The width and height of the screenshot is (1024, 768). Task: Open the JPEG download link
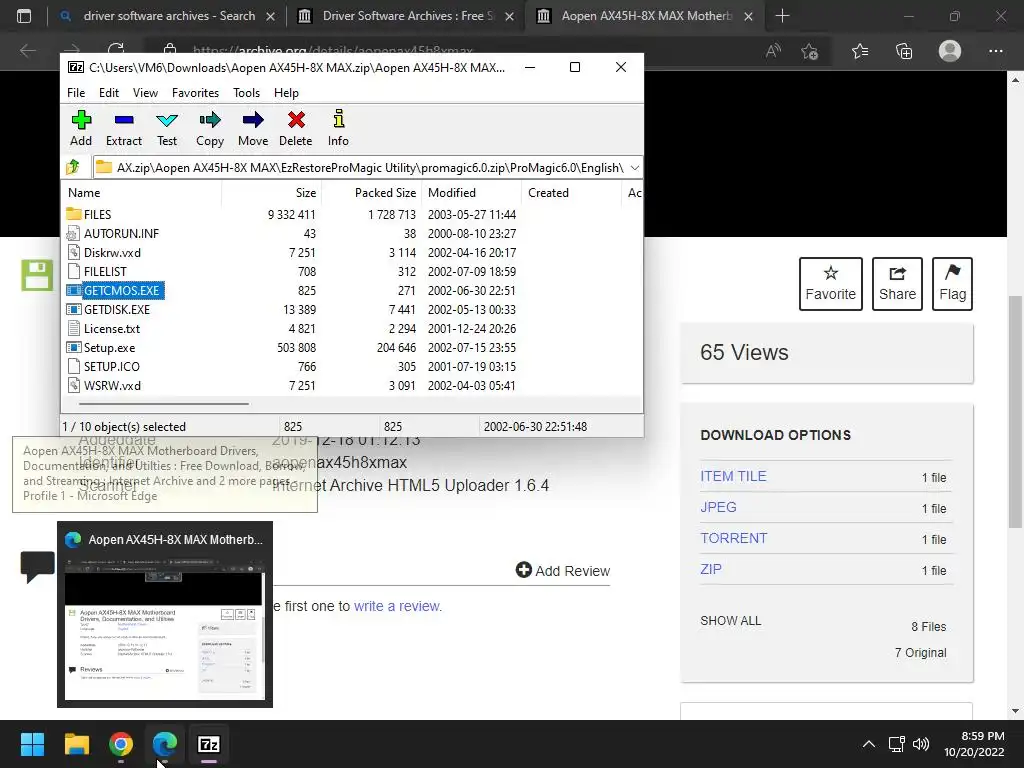point(718,507)
